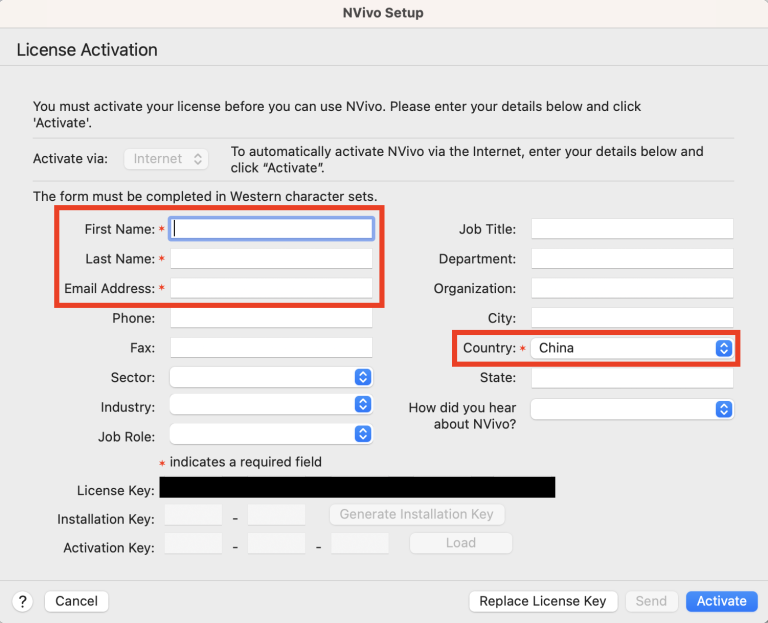This screenshot has height=623, width=768.
Task: Focus the Department input field
Action: [x=632, y=259]
